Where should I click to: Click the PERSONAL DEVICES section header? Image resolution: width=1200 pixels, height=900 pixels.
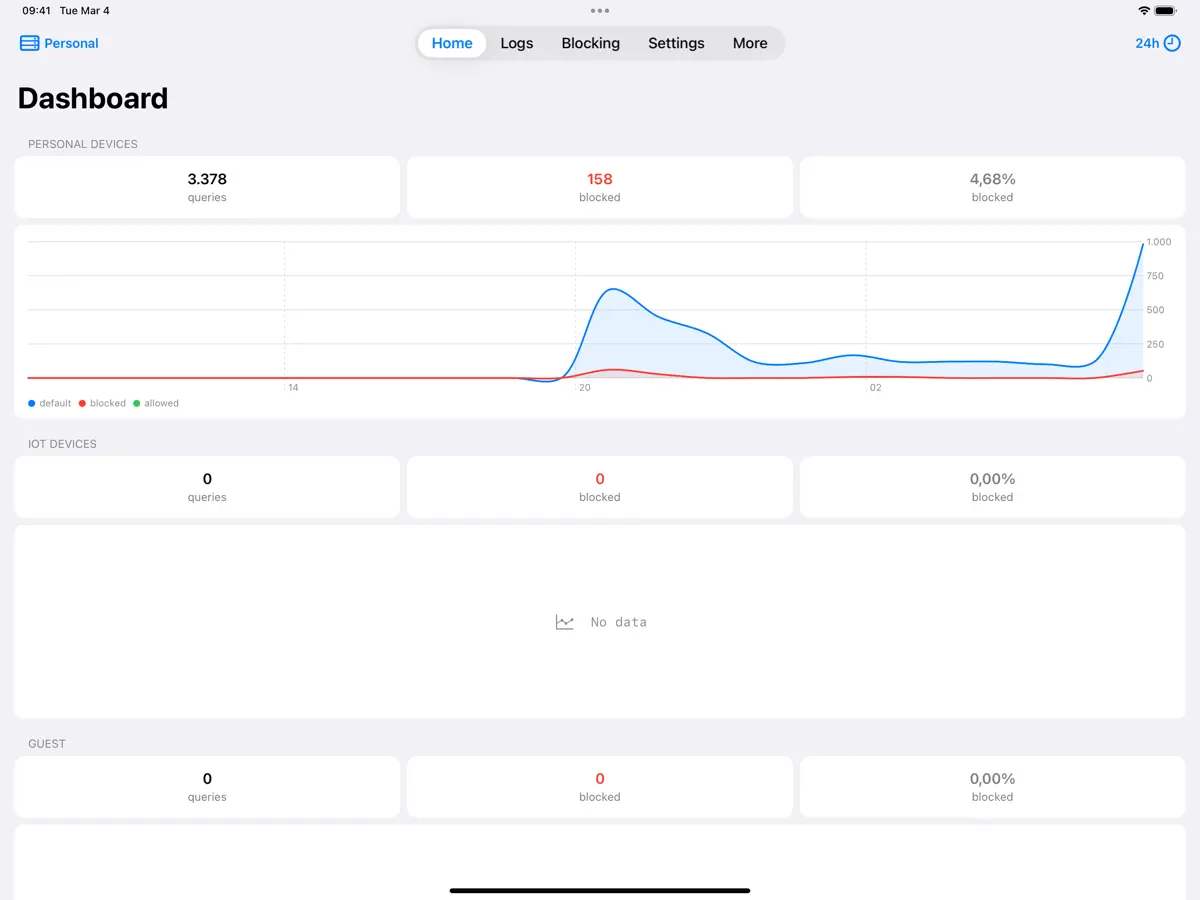click(83, 144)
